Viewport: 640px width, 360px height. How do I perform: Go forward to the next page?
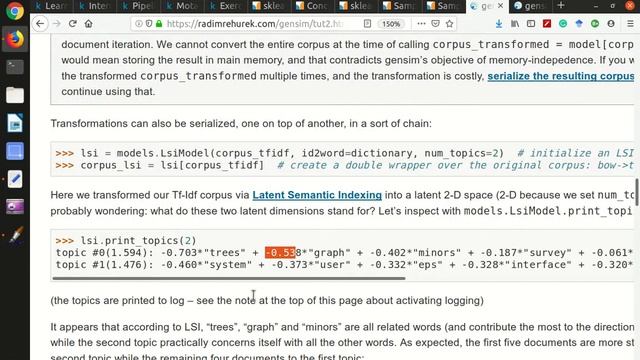(x=57, y=24)
